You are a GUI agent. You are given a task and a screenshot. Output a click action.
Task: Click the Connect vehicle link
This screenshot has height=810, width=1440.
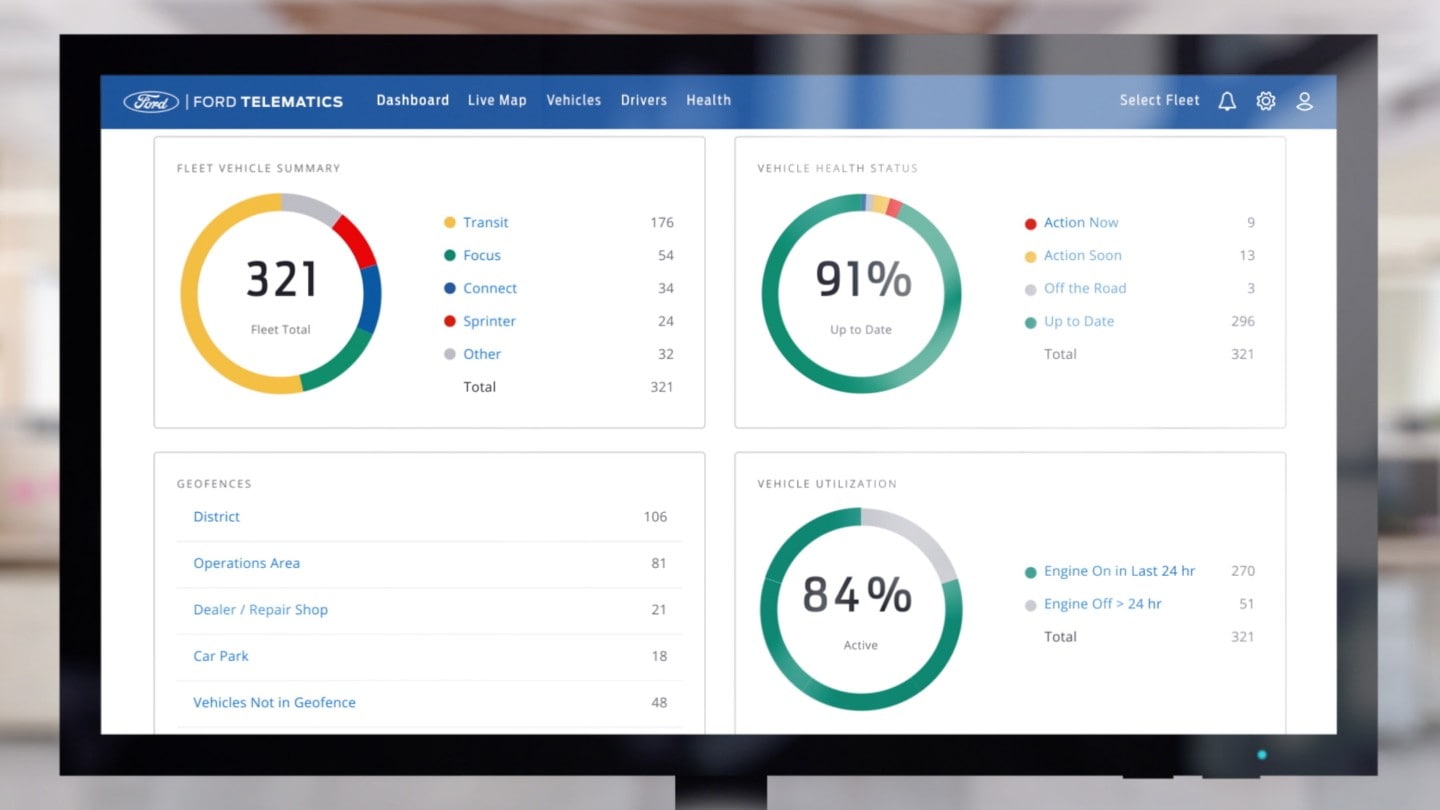490,288
